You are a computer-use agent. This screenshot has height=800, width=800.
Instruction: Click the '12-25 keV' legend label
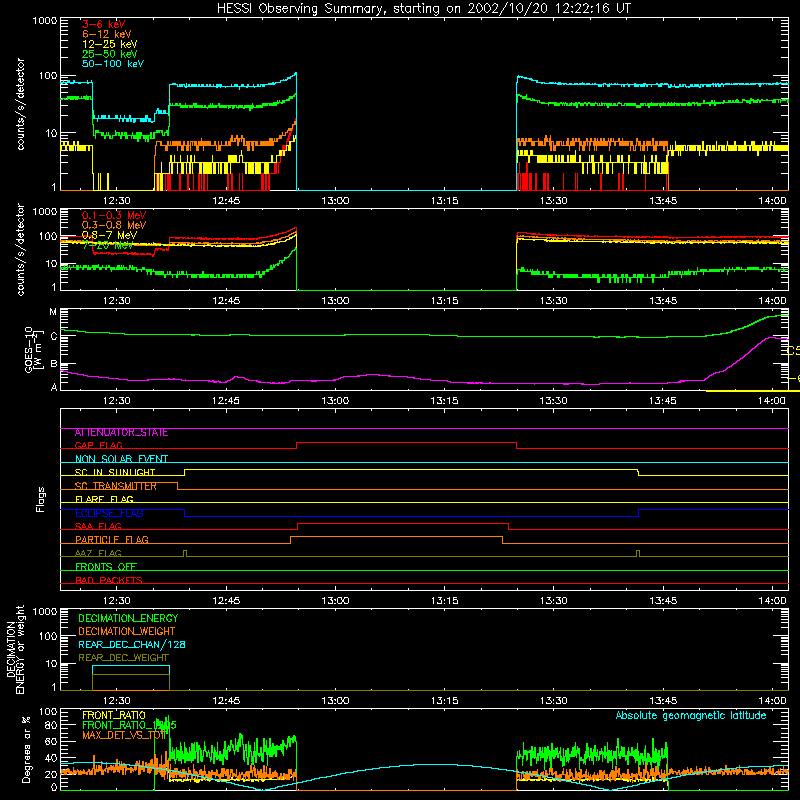click(110, 44)
